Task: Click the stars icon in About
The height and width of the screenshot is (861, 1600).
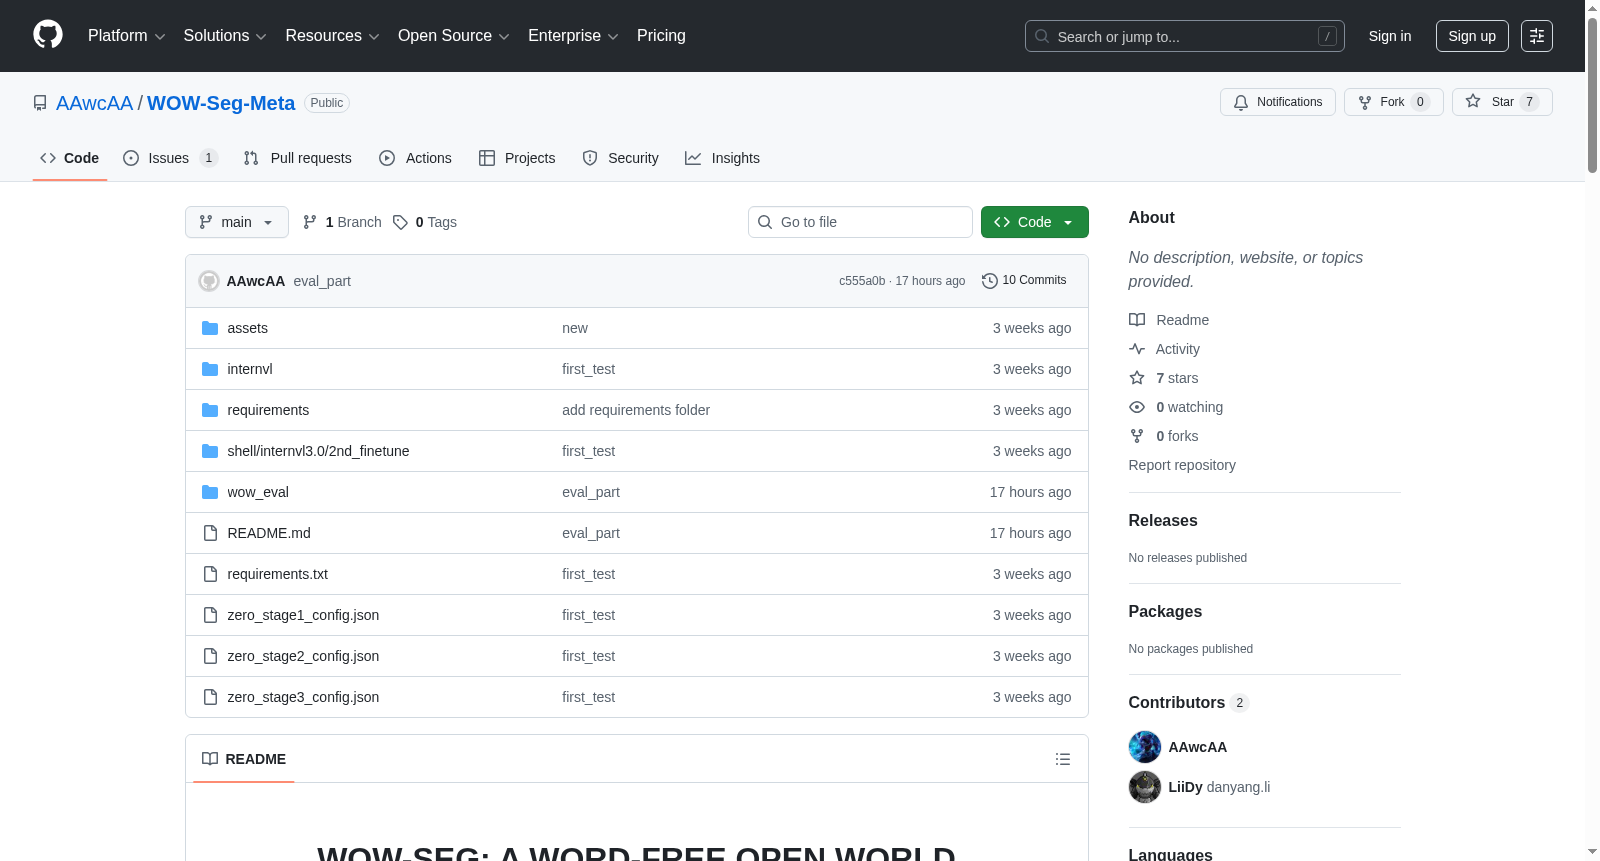Action: 1137,378
